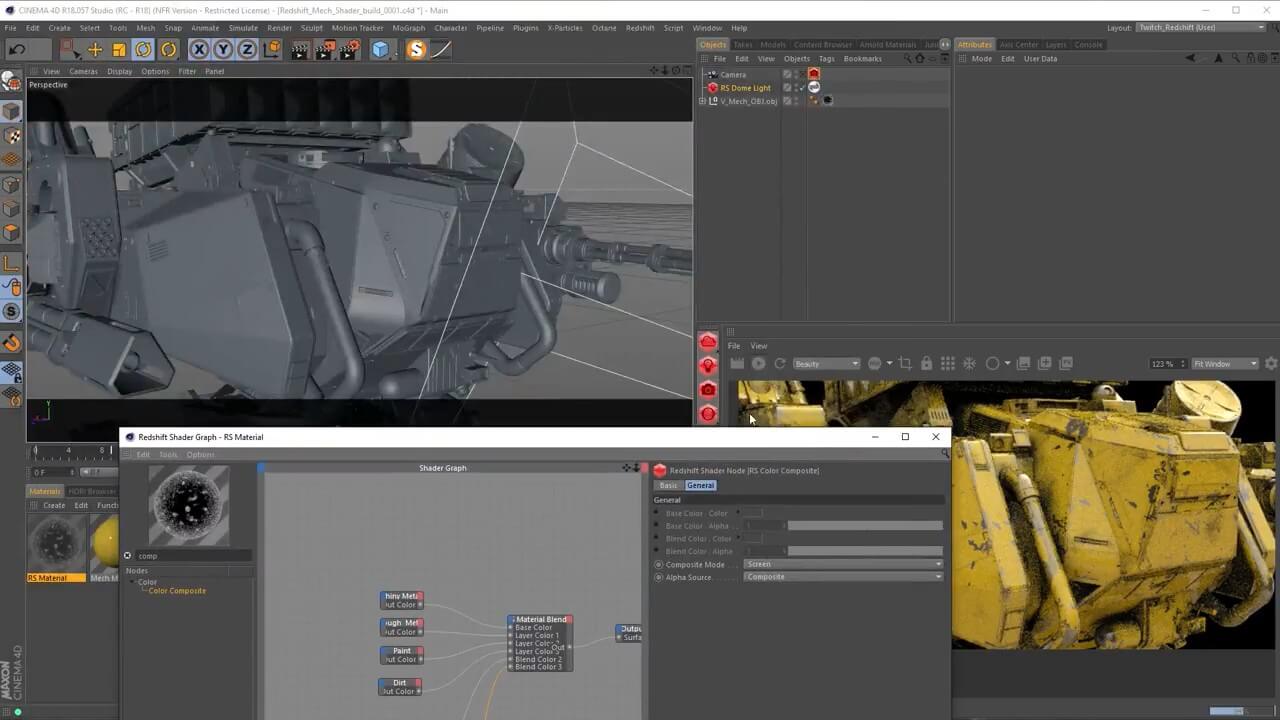
Task: Open the Beauty AOV dropdown
Action: point(826,364)
